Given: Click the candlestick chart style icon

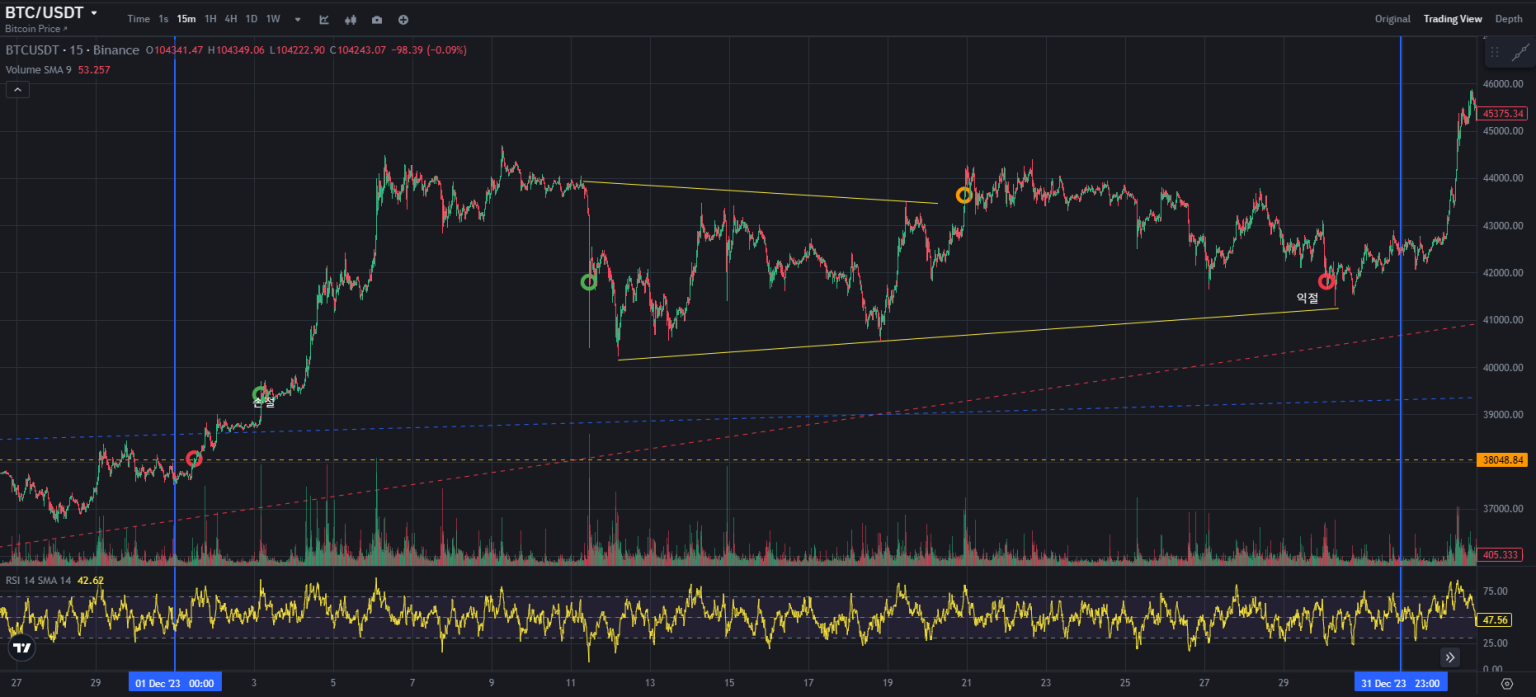Looking at the screenshot, I should (350, 19).
